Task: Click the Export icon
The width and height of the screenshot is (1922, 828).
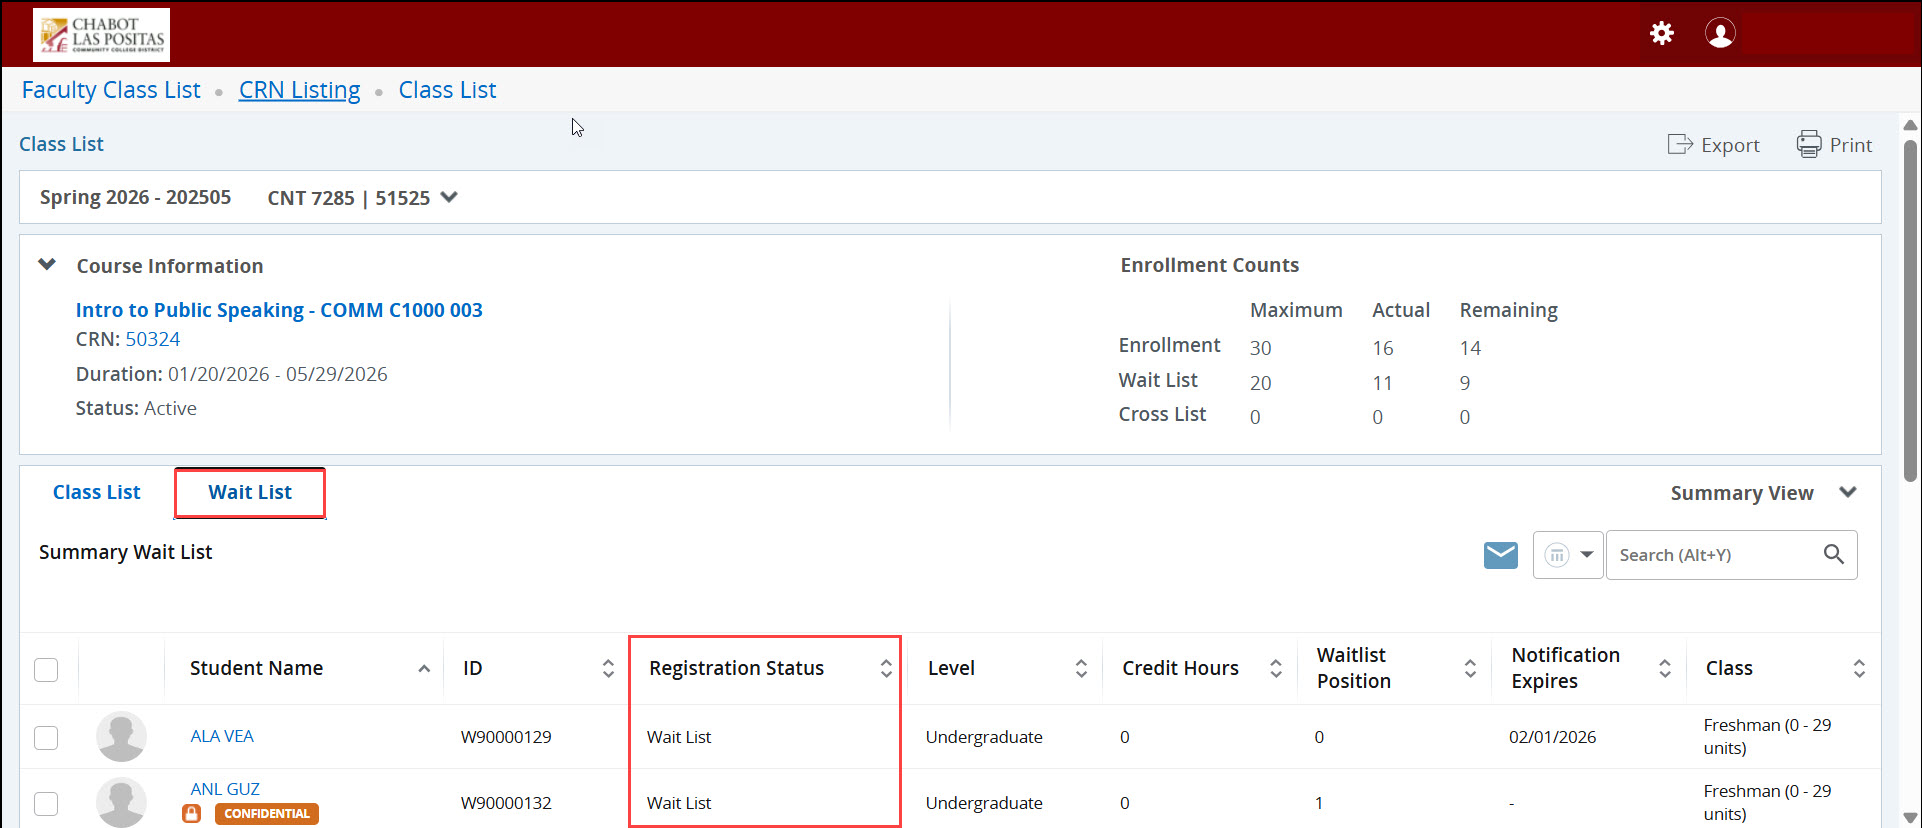Action: click(x=1680, y=145)
